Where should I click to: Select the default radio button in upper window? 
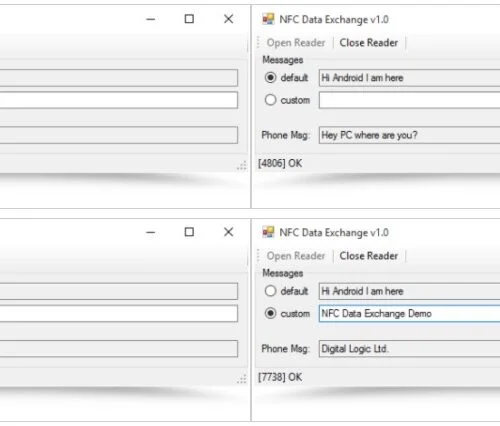(x=270, y=78)
